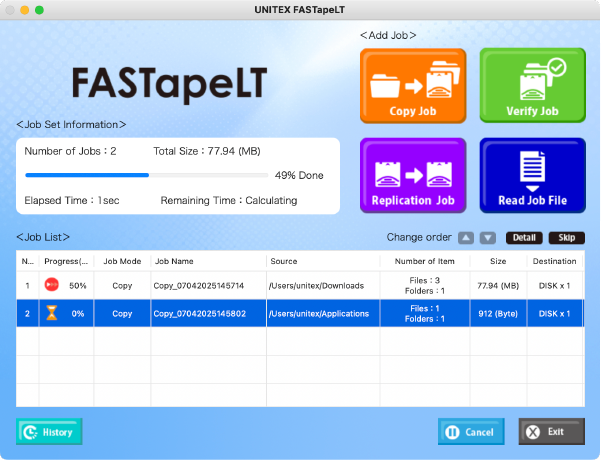Click Remaining Time : Calculating label
The height and width of the screenshot is (460, 601).
(229, 200)
